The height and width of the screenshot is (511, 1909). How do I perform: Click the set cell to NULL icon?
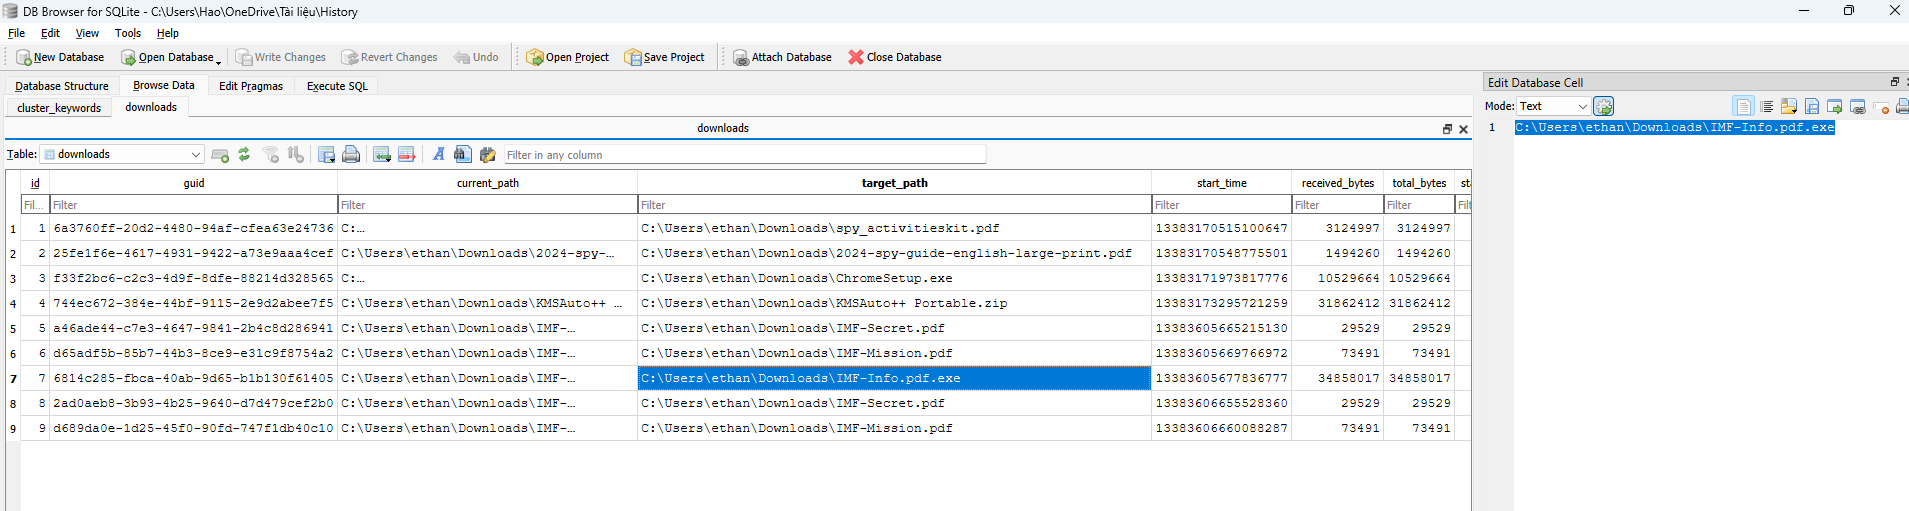(x=1881, y=106)
